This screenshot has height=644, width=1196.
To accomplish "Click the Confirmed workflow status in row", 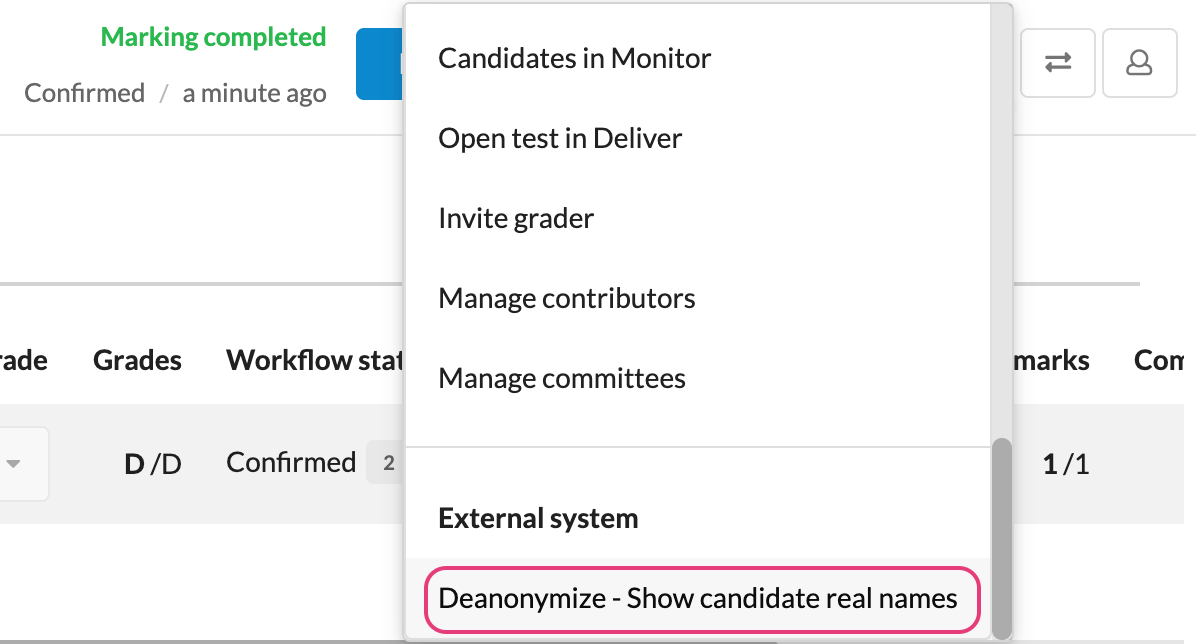I will tap(291, 462).
